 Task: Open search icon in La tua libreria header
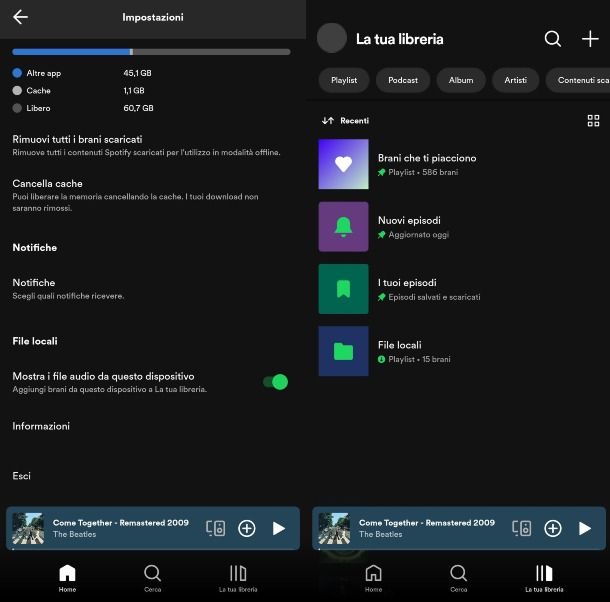pyautogui.click(x=552, y=39)
